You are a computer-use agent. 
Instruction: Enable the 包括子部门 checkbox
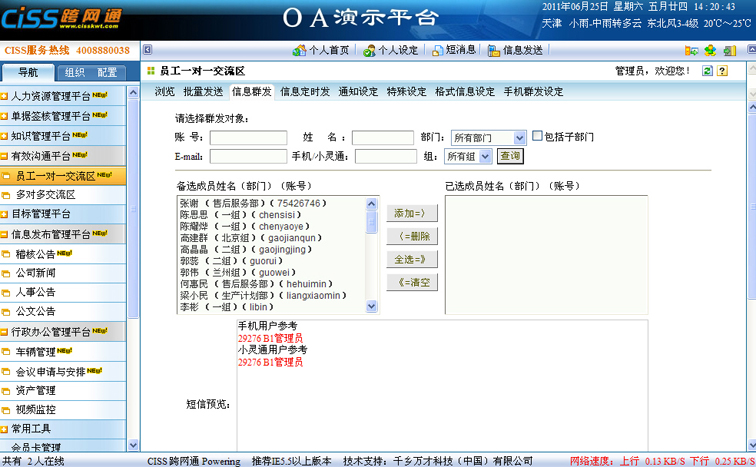[x=537, y=137]
